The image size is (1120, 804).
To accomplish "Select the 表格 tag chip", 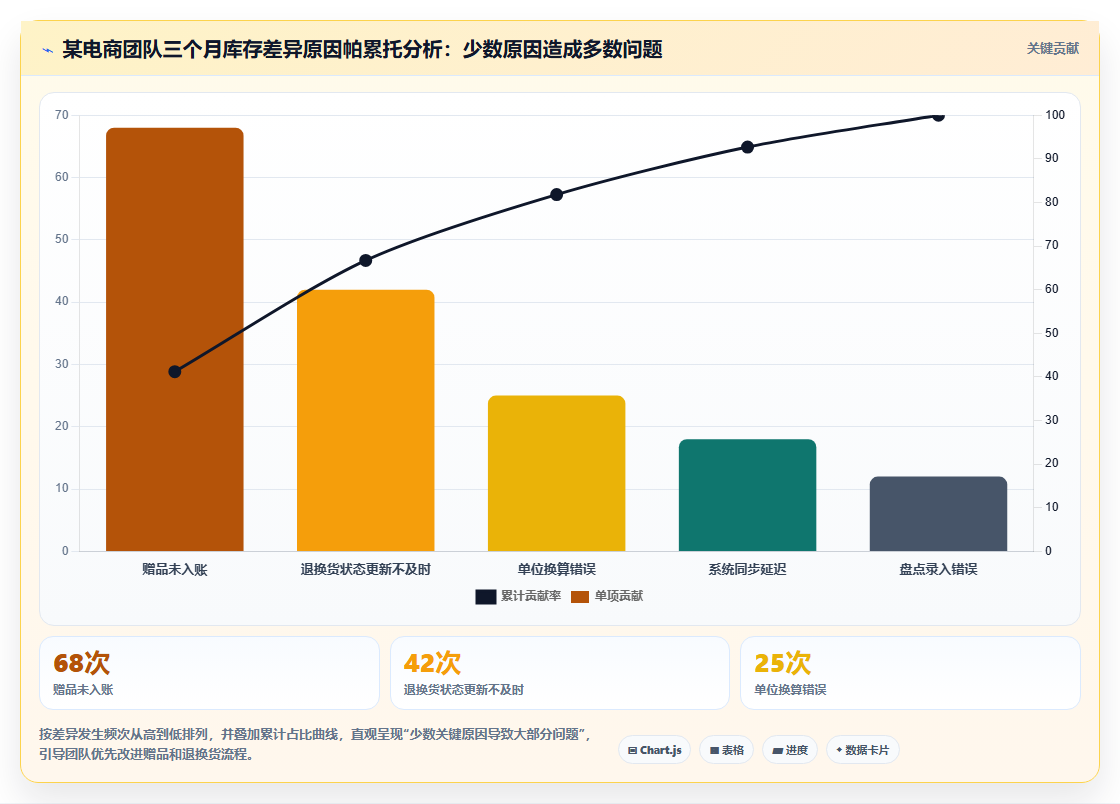I will (x=726, y=750).
